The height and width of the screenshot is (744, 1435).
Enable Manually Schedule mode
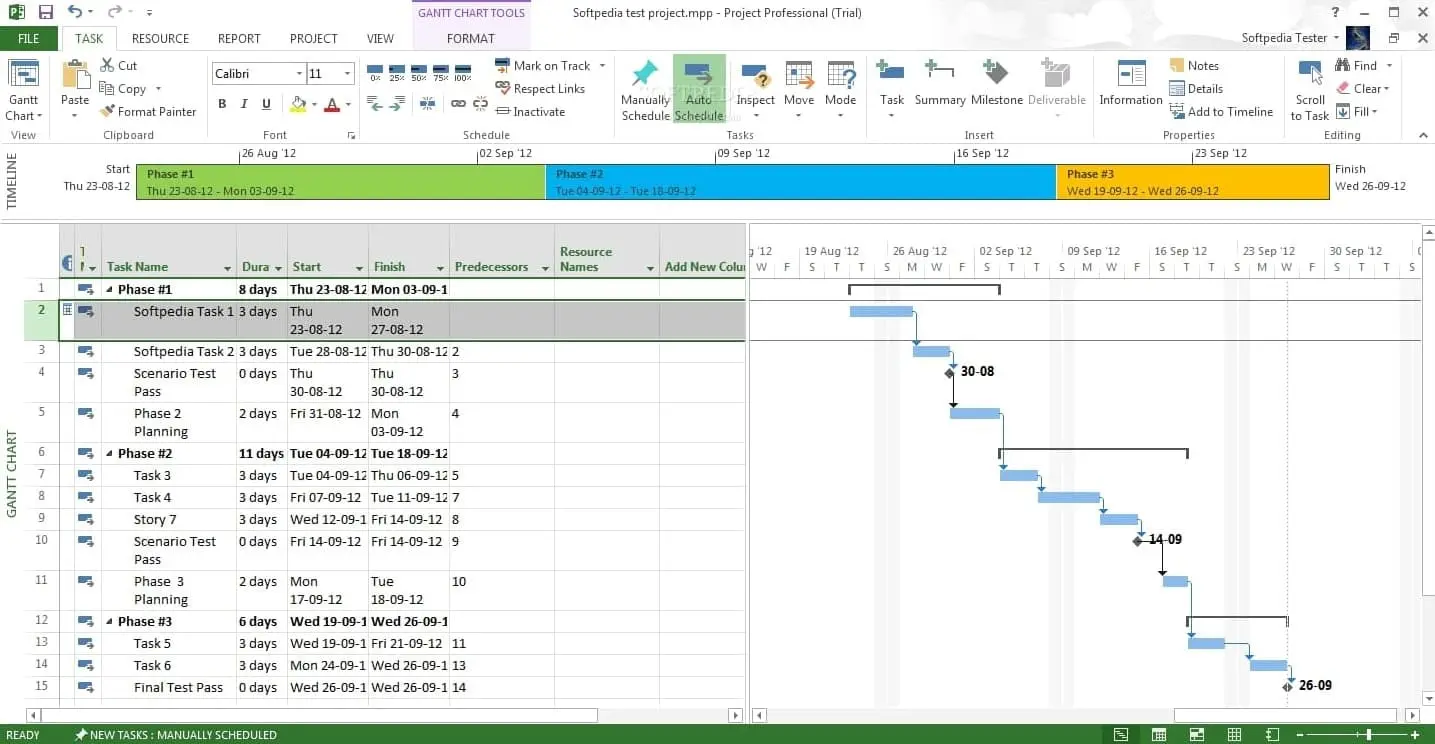(645, 90)
